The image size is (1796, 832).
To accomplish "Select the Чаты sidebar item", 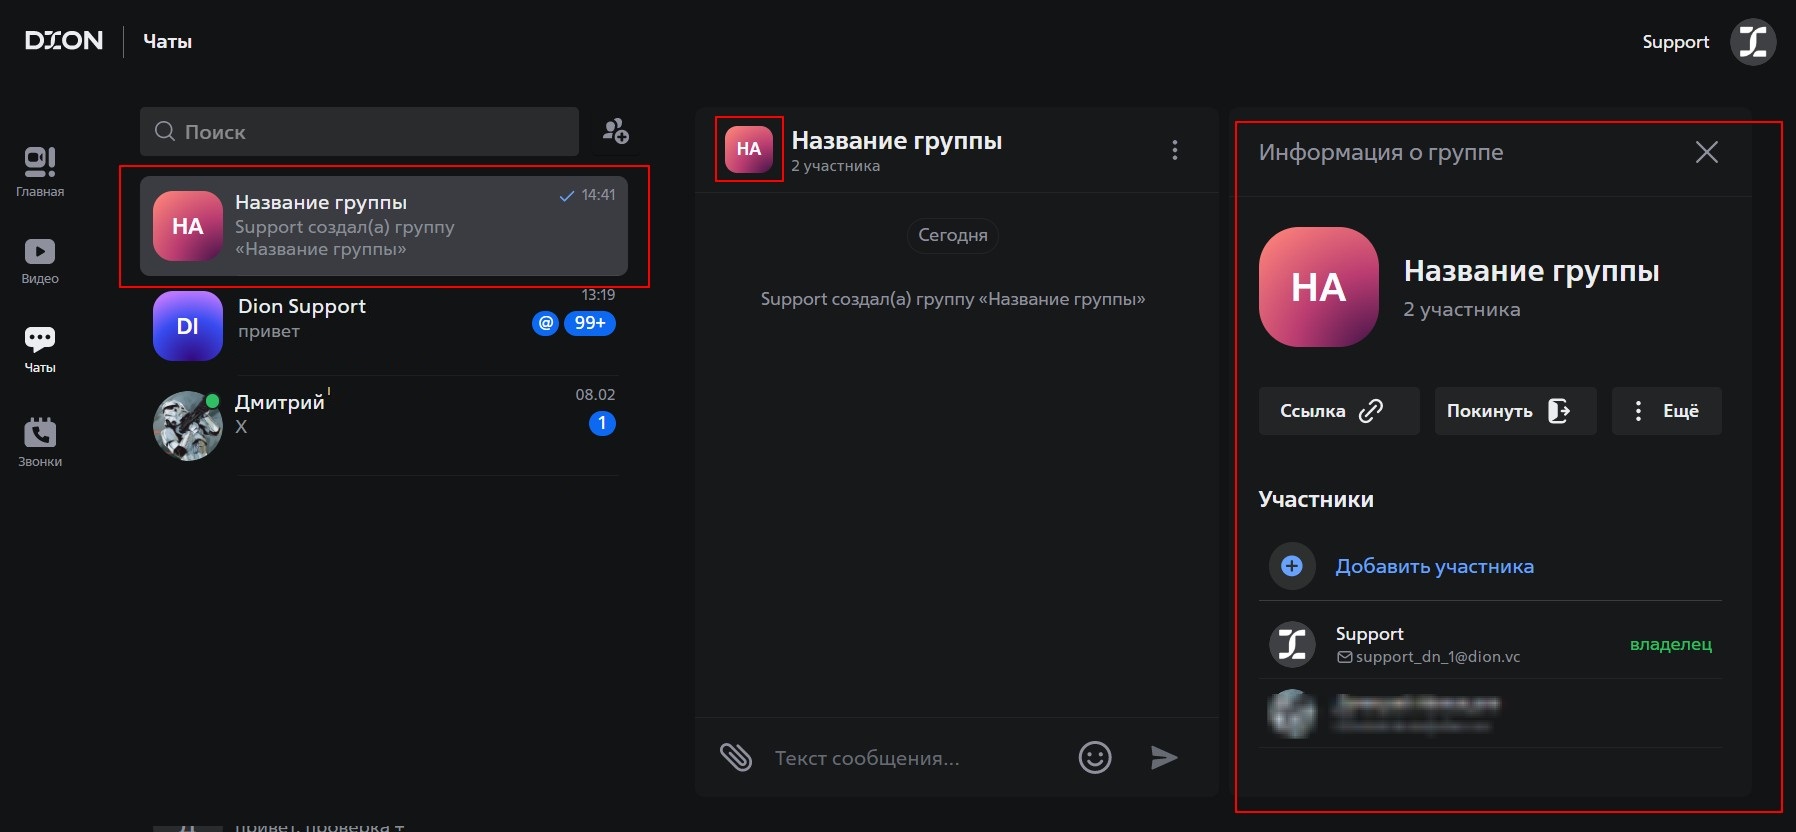I will pyautogui.click(x=40, y=349).
